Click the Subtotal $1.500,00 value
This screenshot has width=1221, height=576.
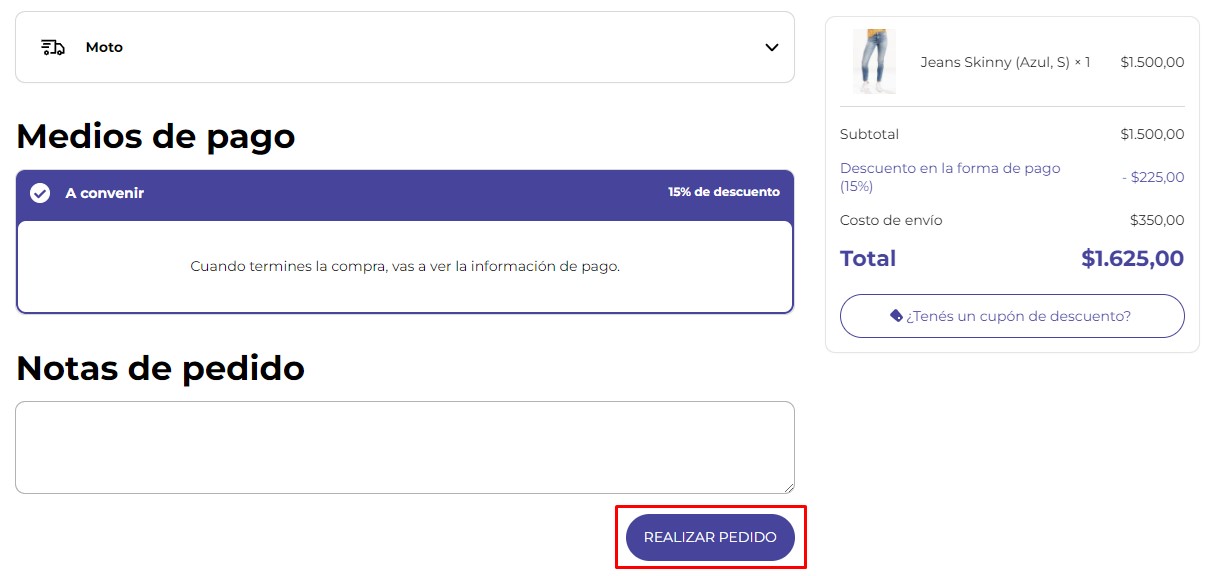pyautogui.click(x=1153, y=134)
